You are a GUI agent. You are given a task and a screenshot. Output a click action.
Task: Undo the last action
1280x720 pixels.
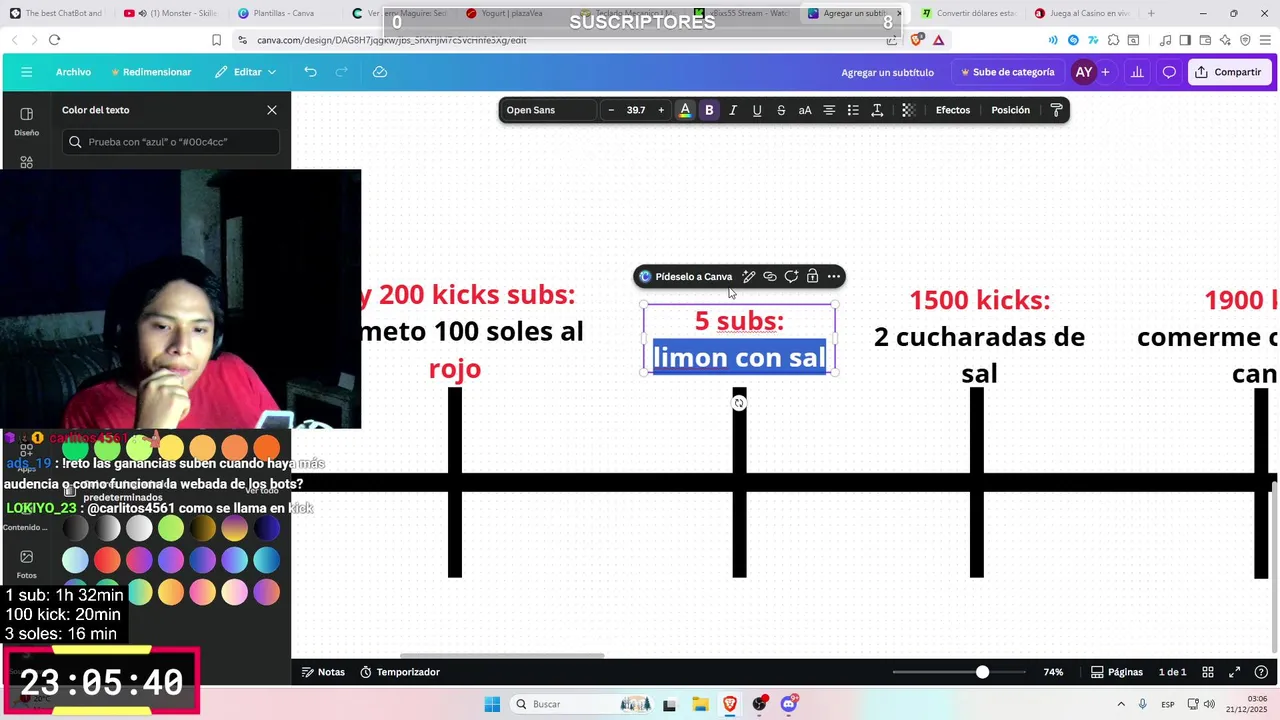click(x=310, y=72)
